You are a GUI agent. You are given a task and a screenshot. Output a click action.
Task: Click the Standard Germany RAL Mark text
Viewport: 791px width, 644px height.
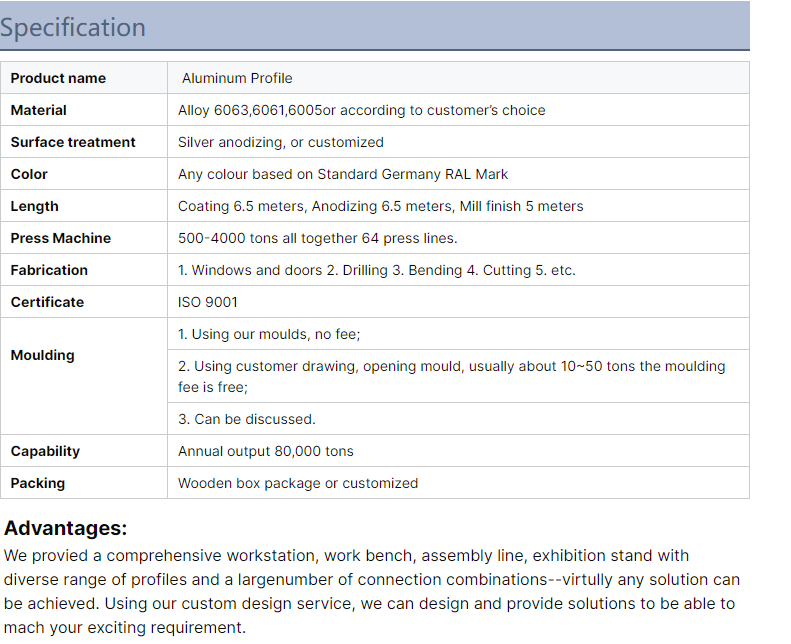tap(412, 174)
